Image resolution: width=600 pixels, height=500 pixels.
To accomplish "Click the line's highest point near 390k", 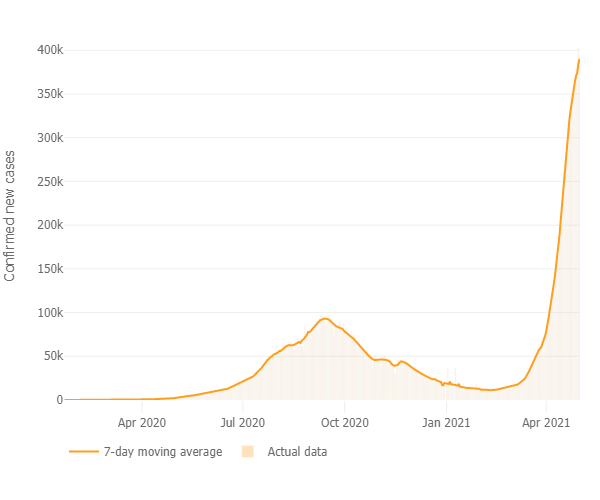I will point(579,60).
